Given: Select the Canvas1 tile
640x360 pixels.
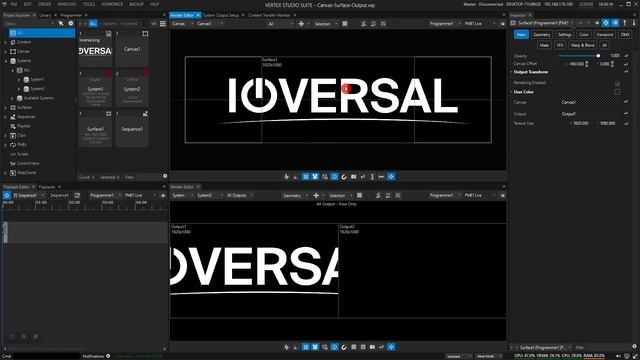Looking at the screenshot, I should [x=132, y=49].
